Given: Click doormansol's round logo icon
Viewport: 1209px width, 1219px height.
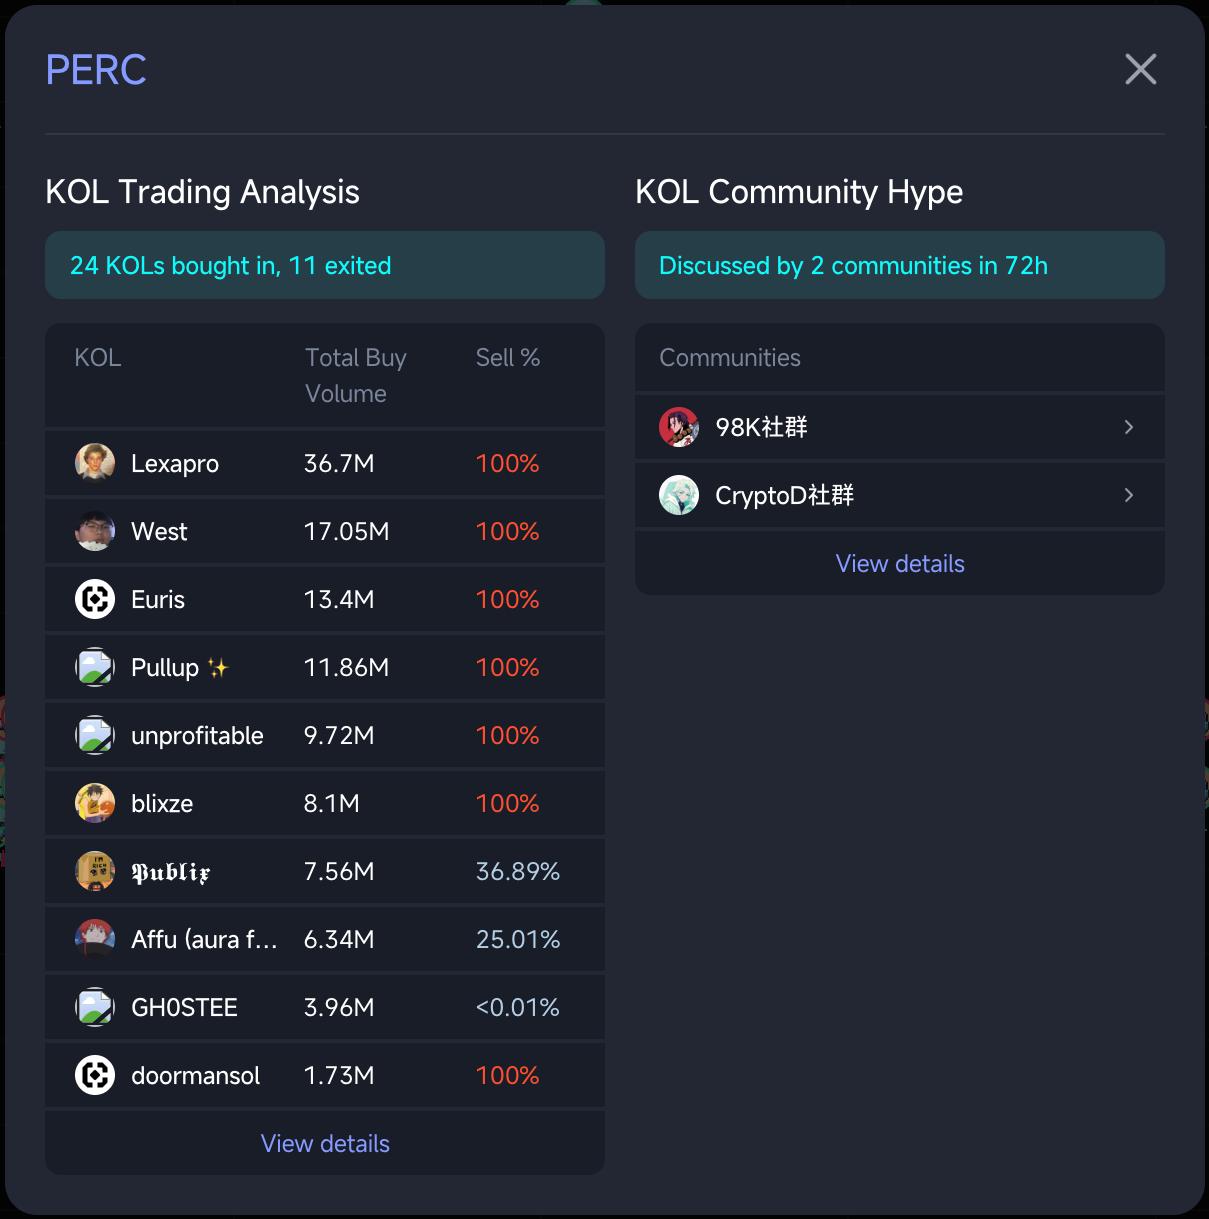Looking at the screenshot, I should [x=95, y=1075].
